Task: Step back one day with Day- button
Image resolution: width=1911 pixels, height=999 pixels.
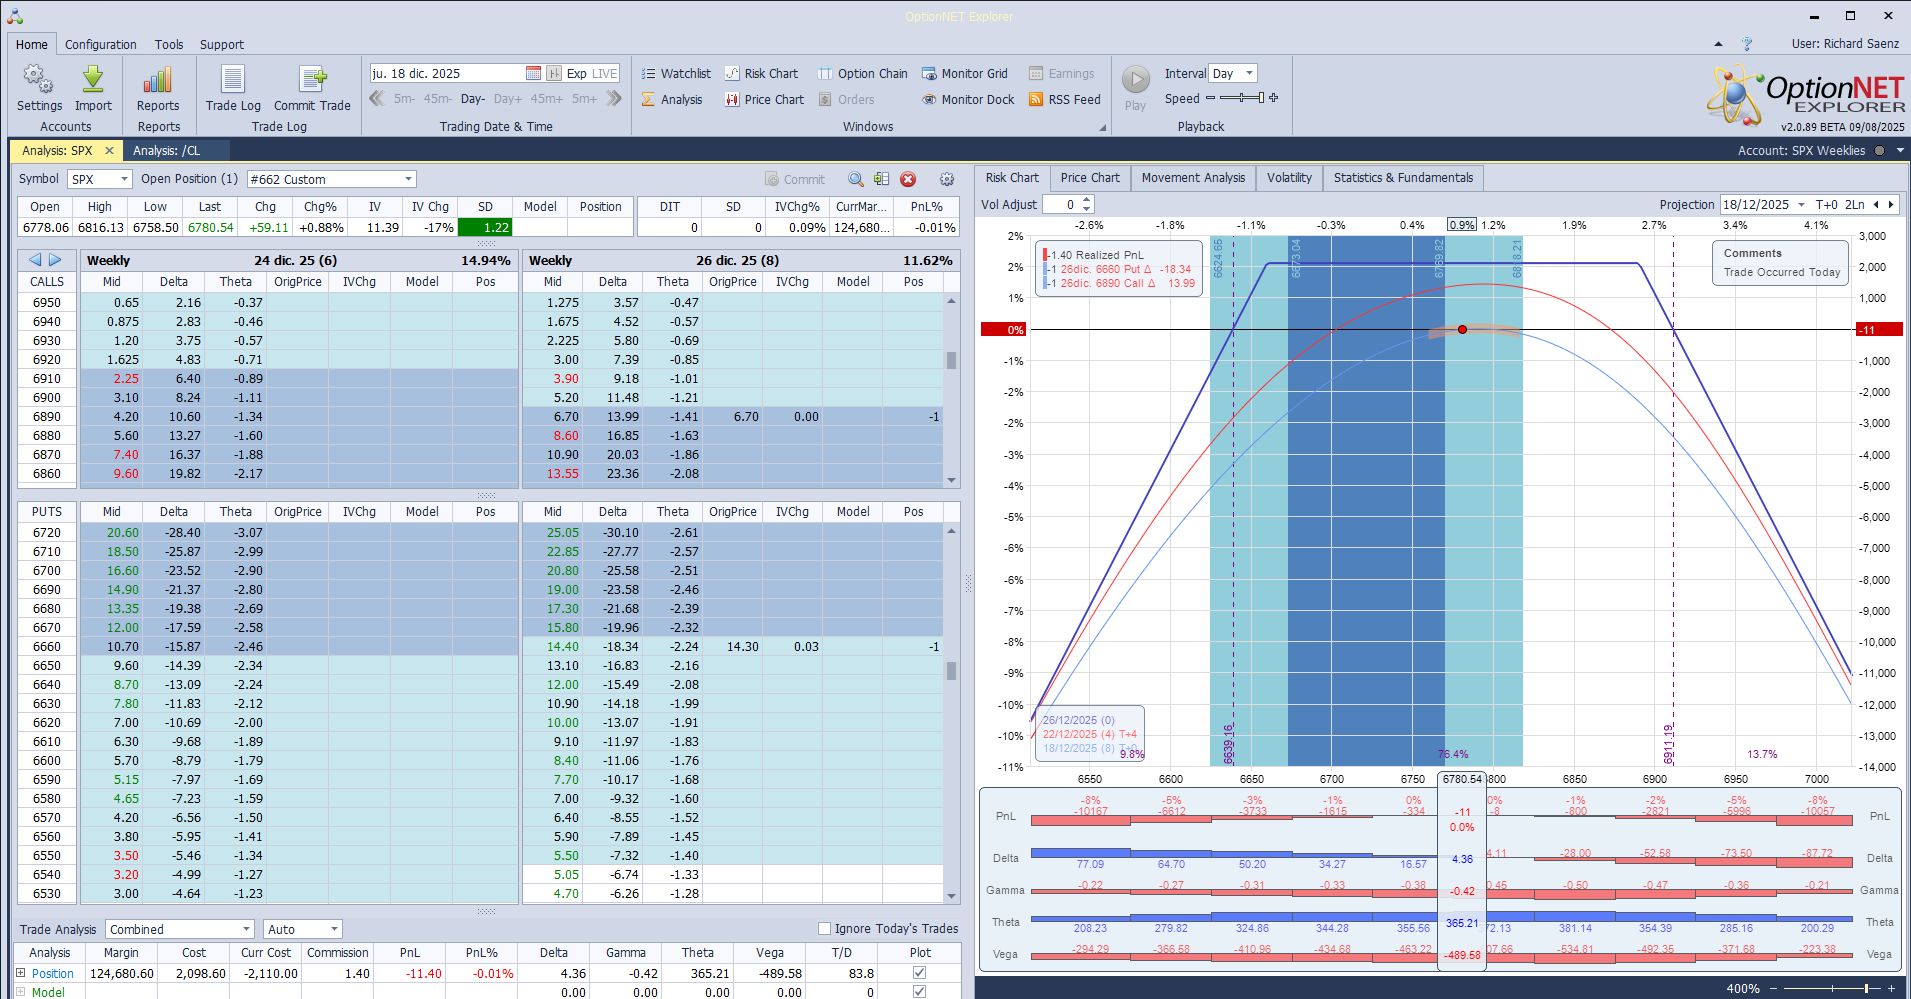Action: click(472, 99)
